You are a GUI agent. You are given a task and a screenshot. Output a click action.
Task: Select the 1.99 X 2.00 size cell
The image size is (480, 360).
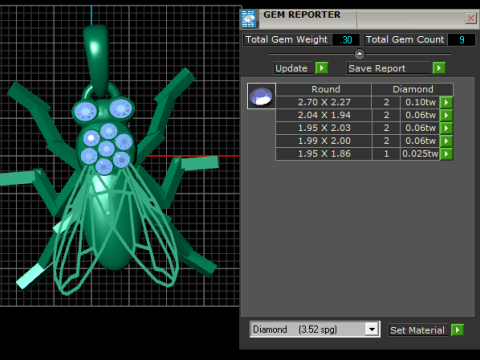pyautogui.click(x=324, y=141)
